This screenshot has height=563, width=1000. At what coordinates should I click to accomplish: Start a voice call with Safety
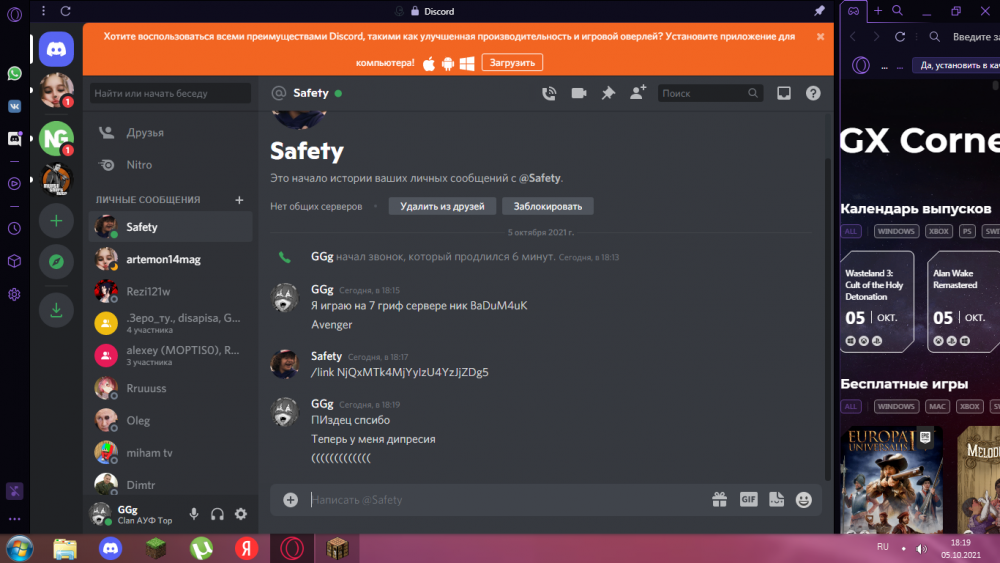(549, 93)
